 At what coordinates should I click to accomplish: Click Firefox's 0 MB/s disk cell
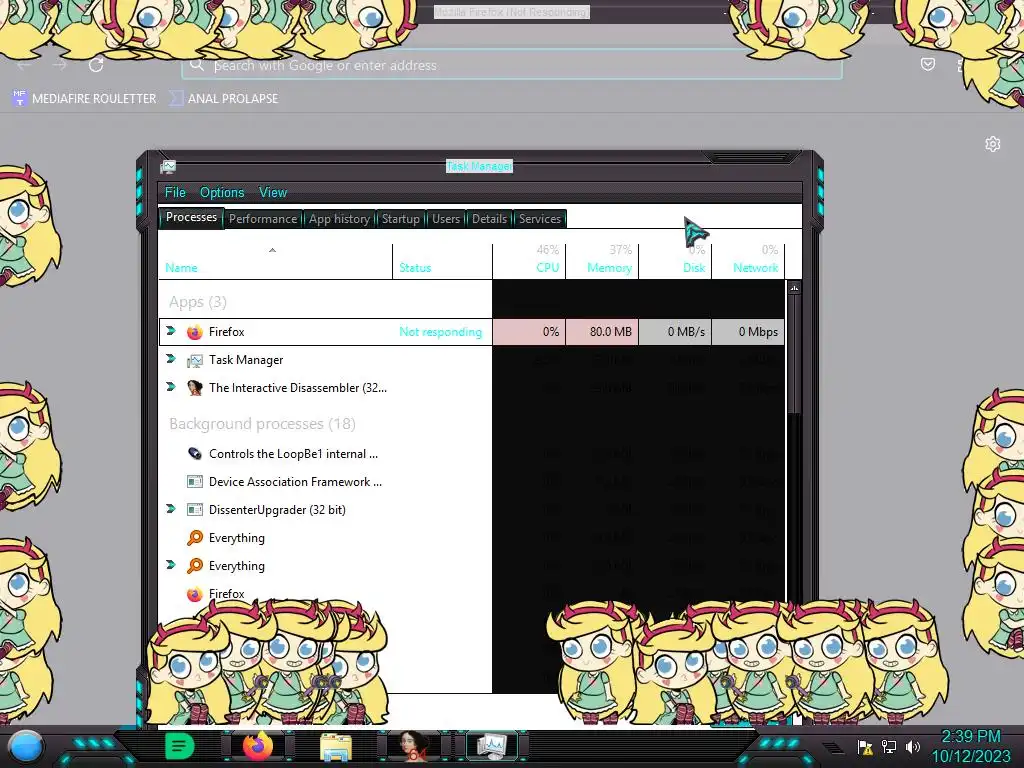(675, 332)
